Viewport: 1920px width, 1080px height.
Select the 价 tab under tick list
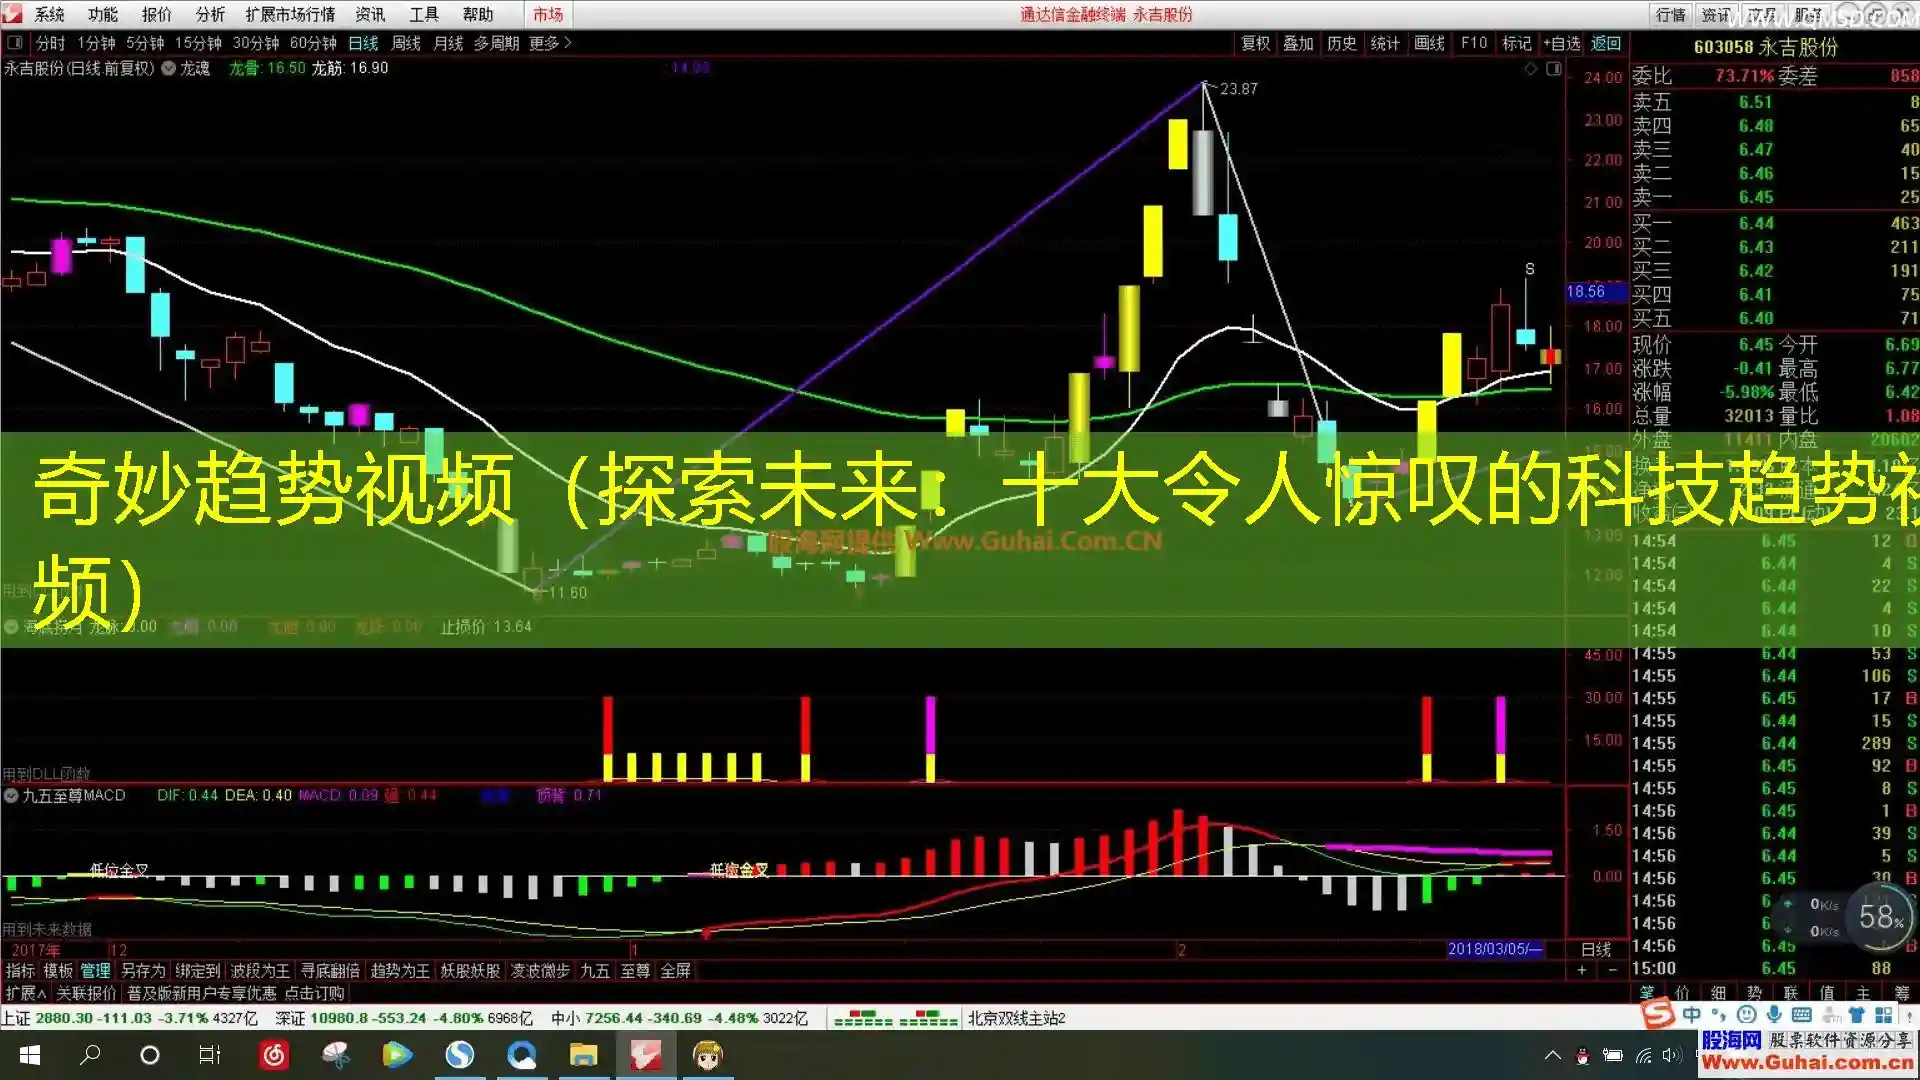pyautogui.click(x=1682, y=993)
